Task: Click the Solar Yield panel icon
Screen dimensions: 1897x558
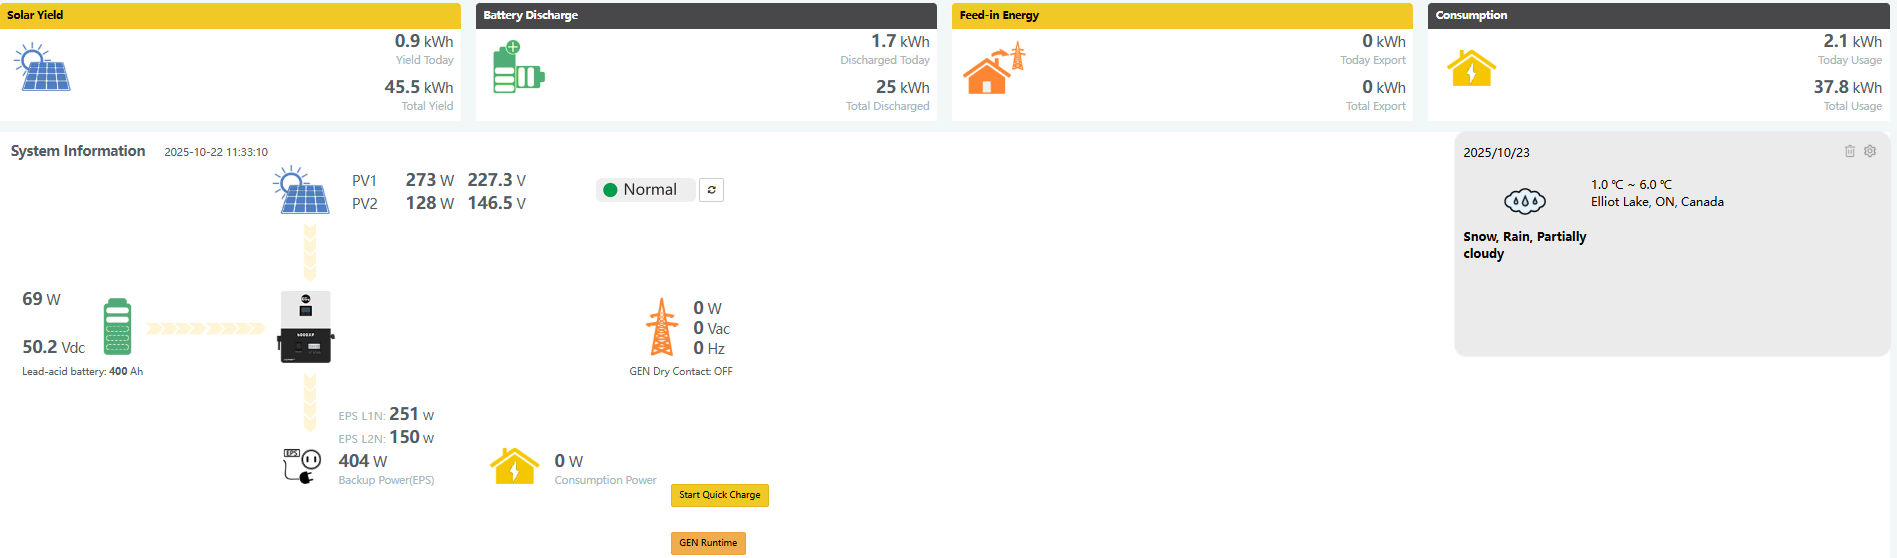Action: [42, 68]
